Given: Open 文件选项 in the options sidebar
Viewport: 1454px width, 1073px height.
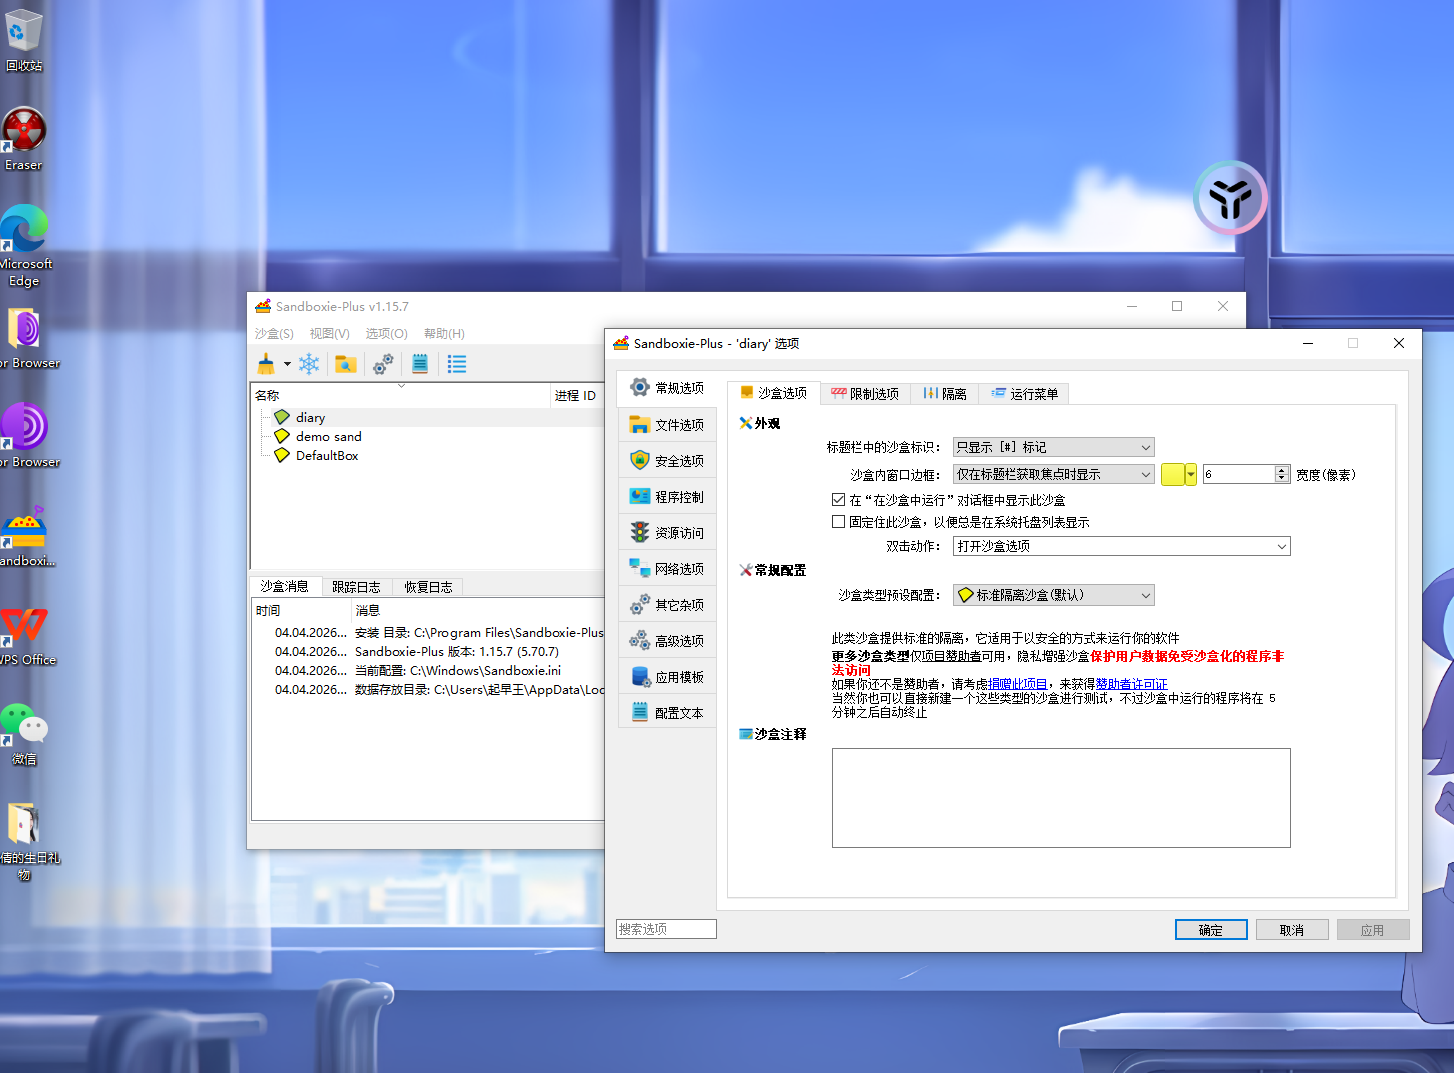Looking at the screenshot, I should pyautogui.click(x=667, y=425).
